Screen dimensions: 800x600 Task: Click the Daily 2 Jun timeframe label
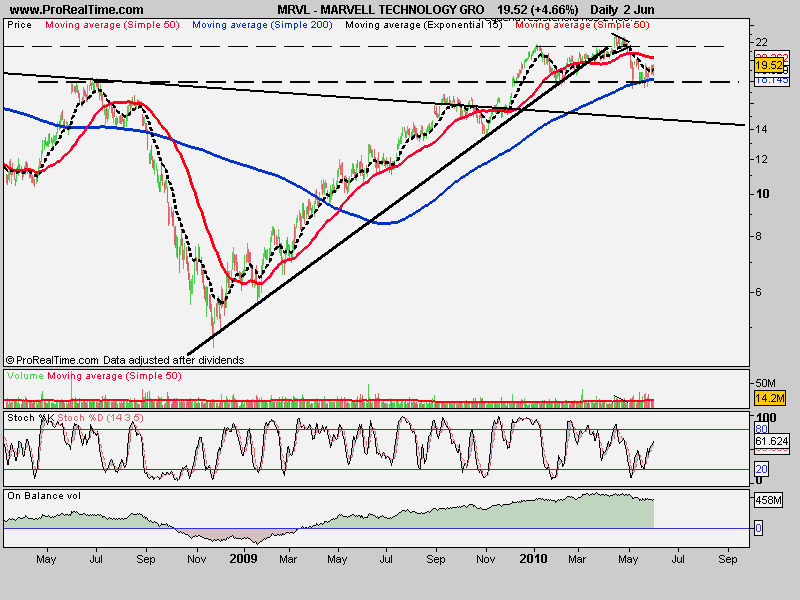(622, 9)
